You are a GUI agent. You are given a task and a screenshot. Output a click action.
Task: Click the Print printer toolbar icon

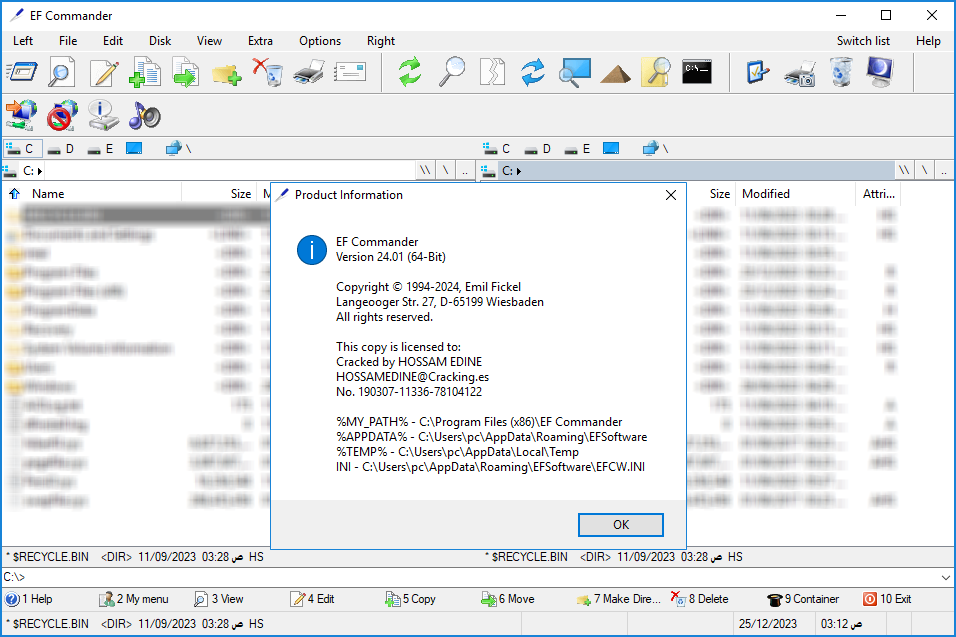click(x=309, y=73)
